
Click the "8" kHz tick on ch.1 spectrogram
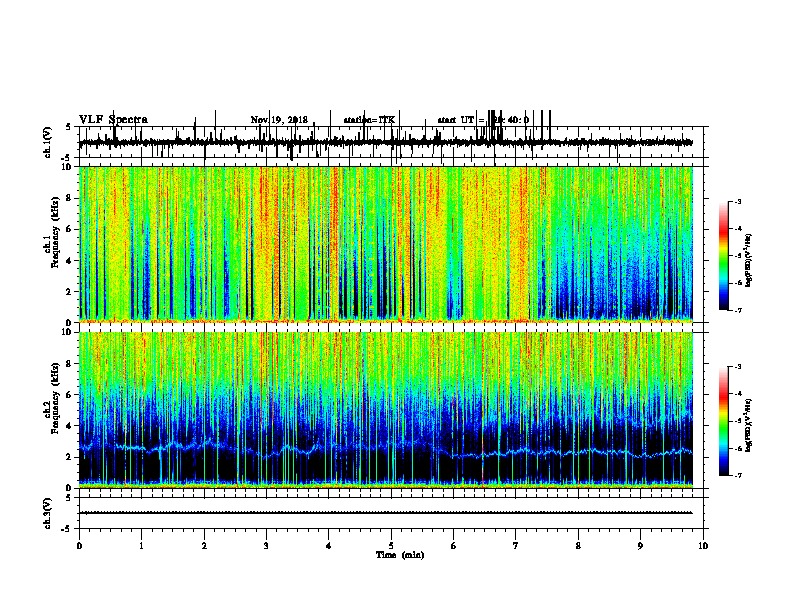point(70,198)
